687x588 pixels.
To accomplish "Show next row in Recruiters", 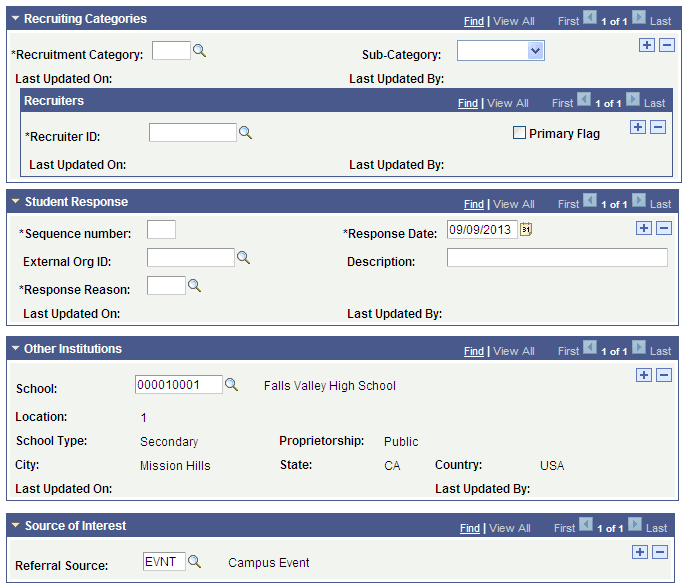I will pos(633,100).
